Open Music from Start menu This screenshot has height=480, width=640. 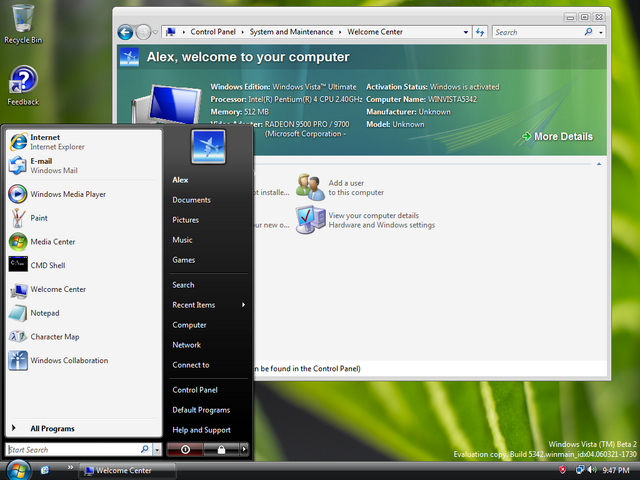point(182,240)
